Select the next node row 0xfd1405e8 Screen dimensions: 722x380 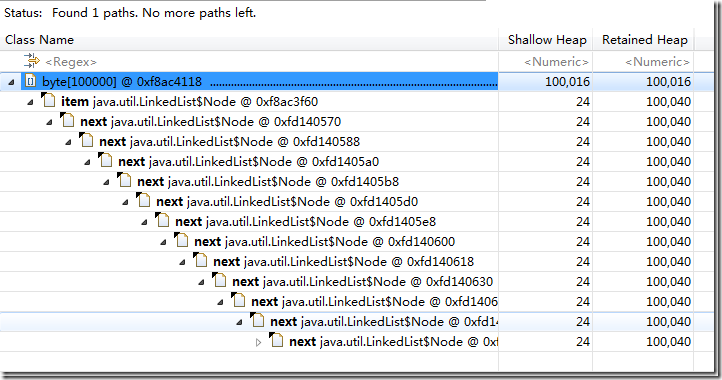click(x=347, y=222)
